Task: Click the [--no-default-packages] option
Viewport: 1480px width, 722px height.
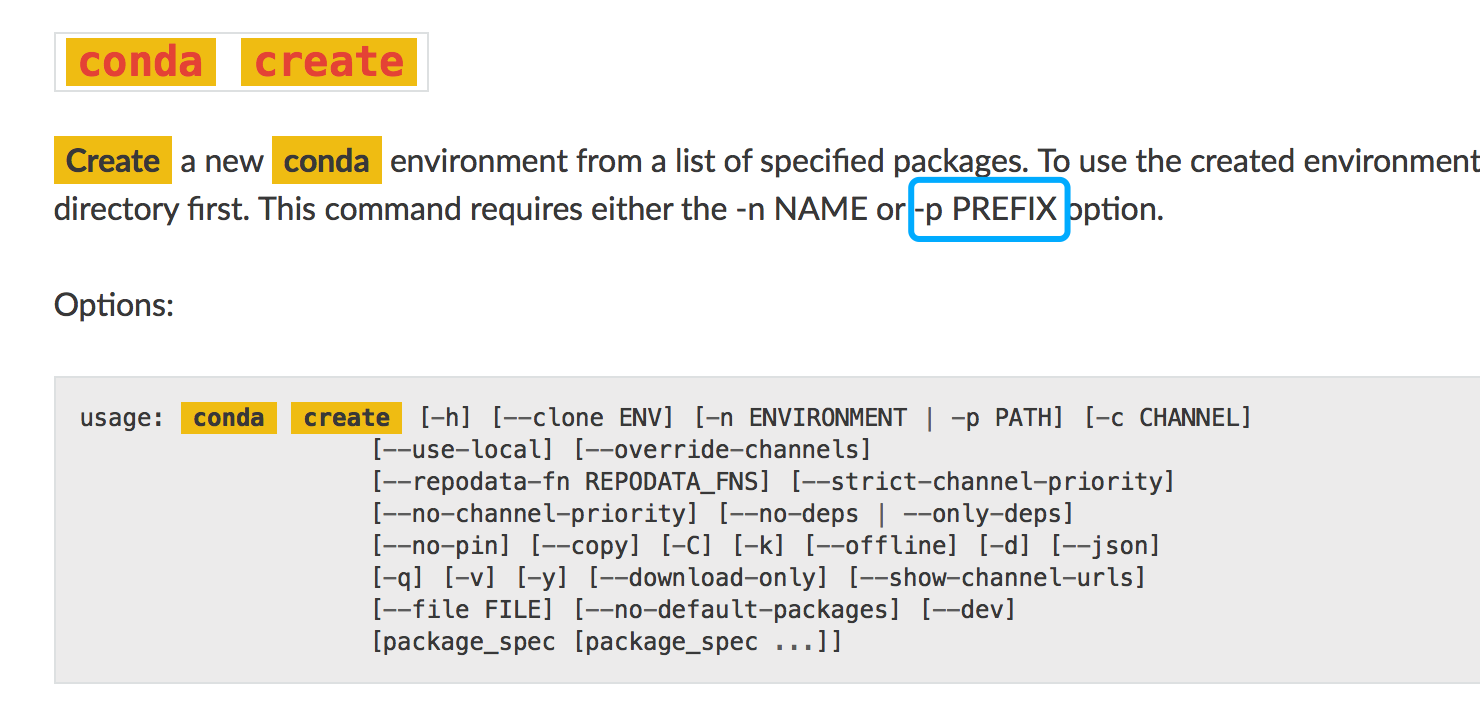Action: click(x=737, y=609)
